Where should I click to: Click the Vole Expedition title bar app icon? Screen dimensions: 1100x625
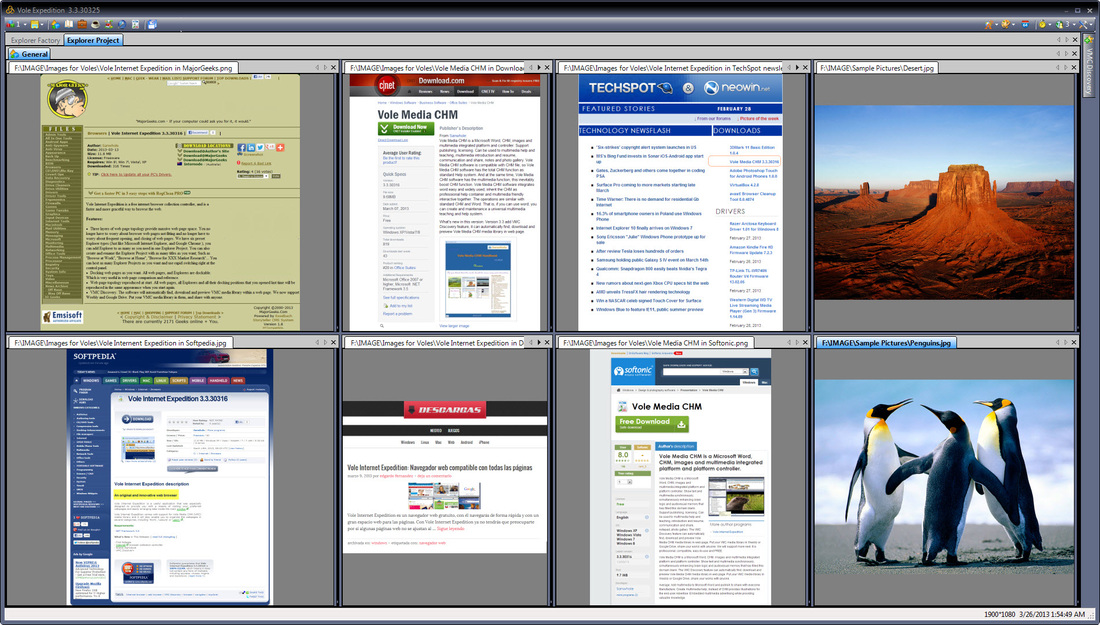[10, 10]
